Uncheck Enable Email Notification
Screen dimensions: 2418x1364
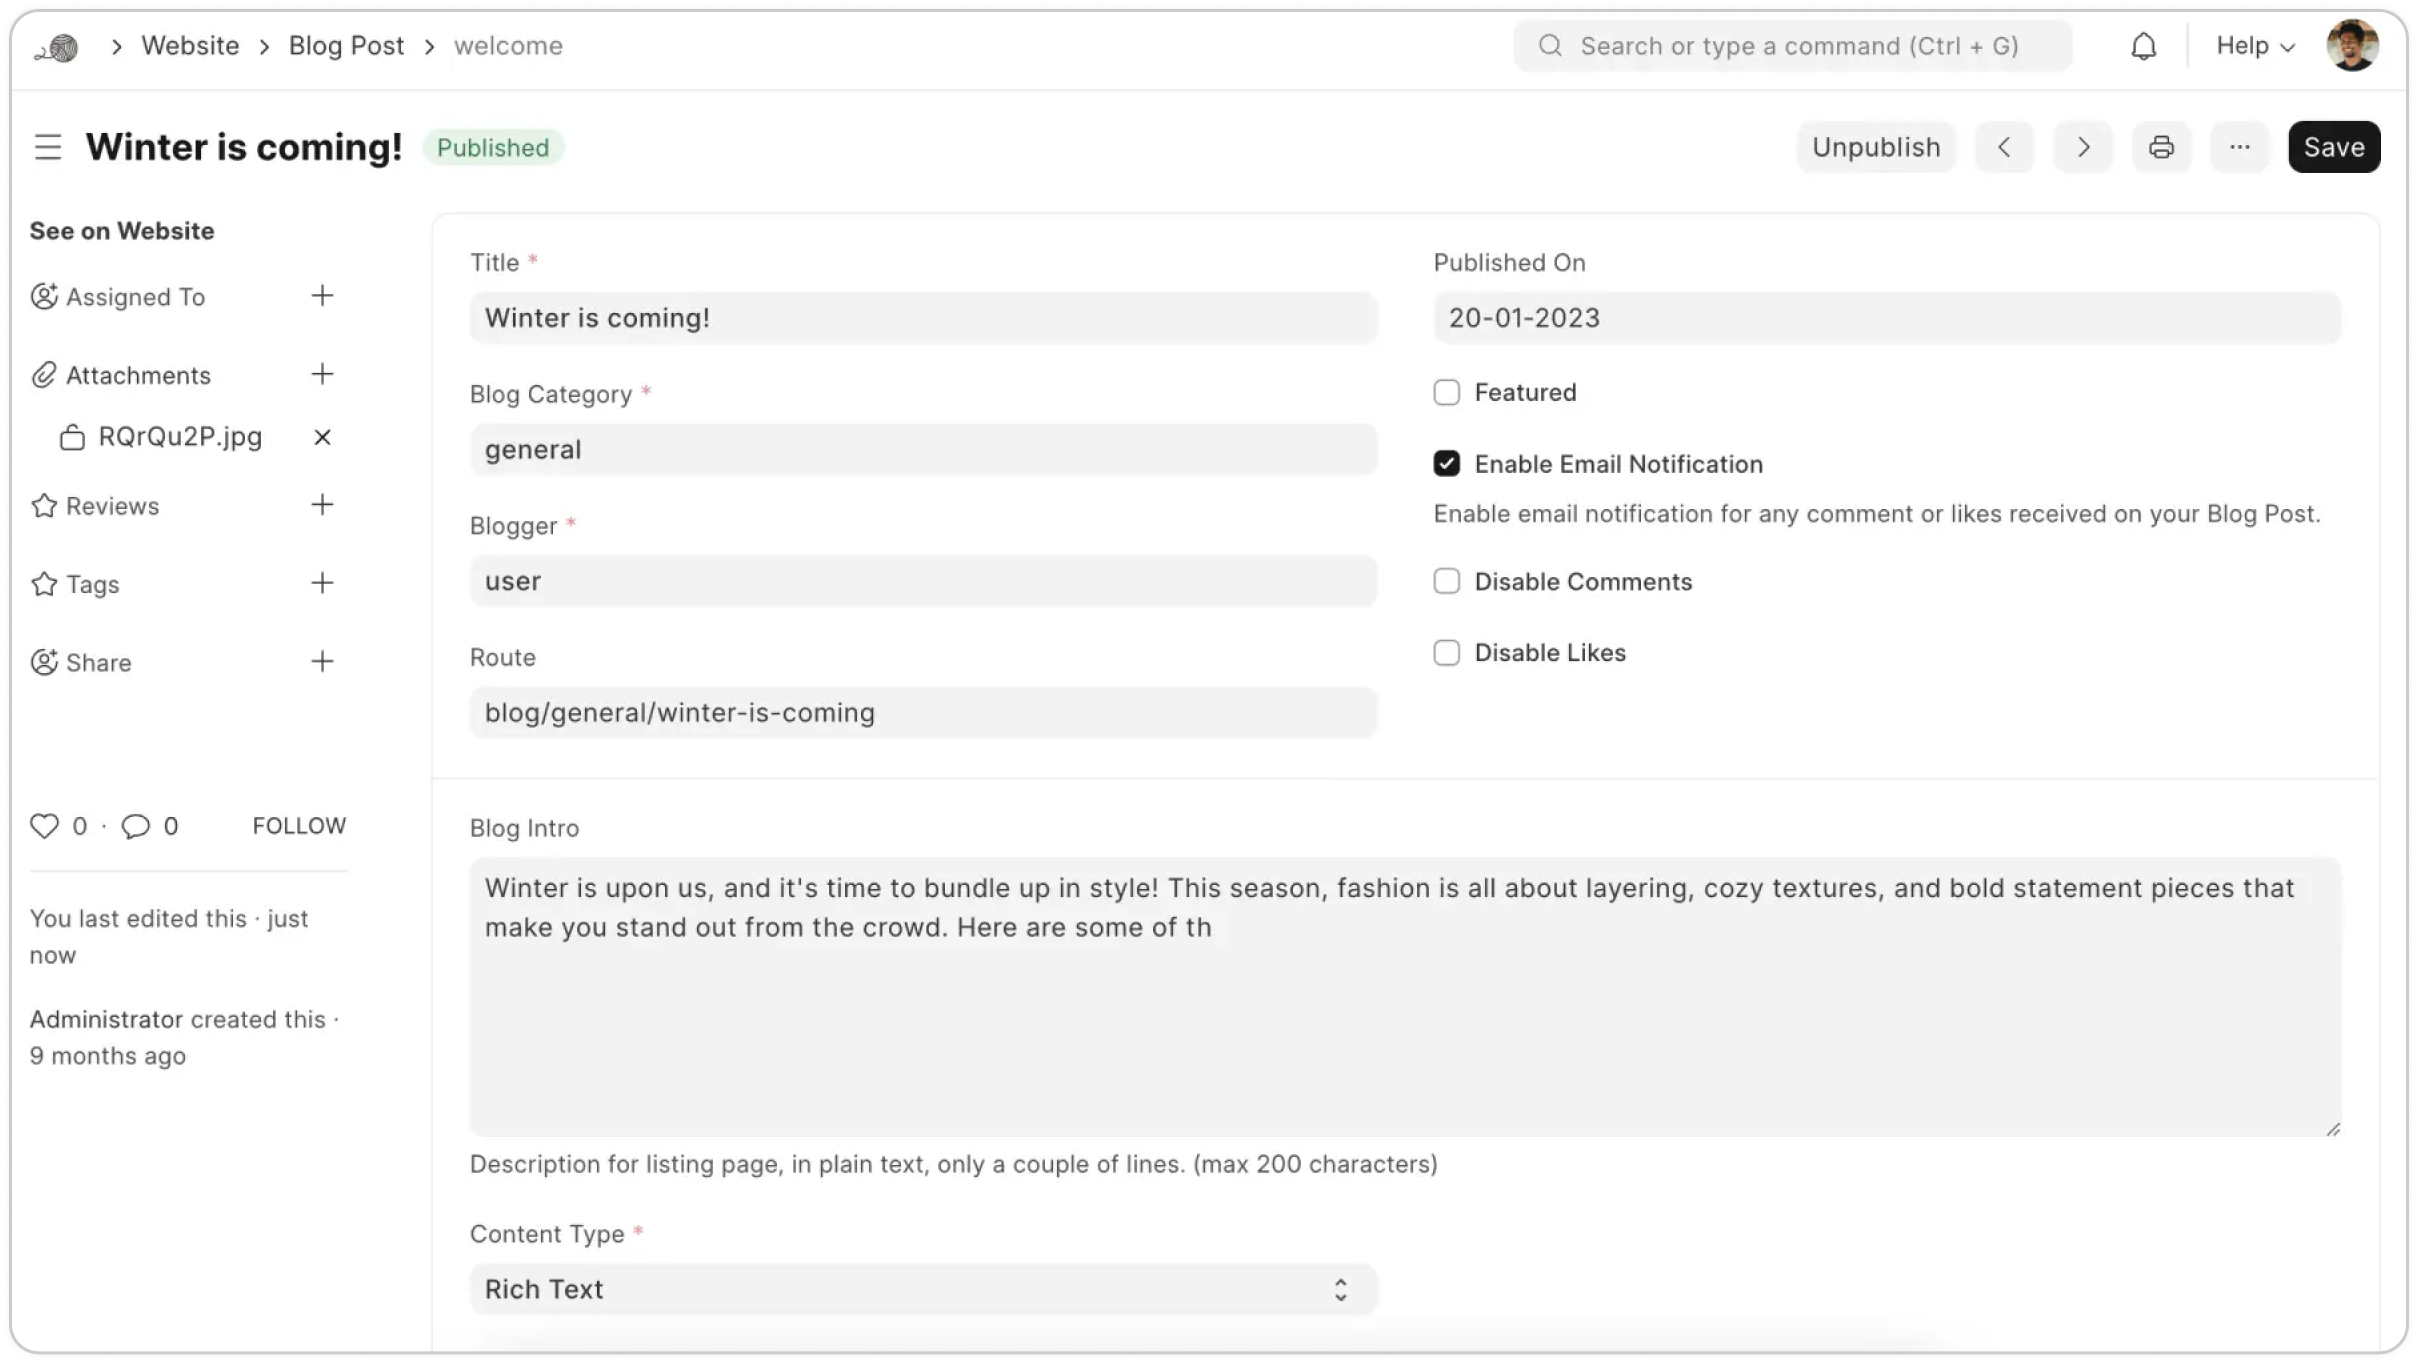pos(1446,463)
